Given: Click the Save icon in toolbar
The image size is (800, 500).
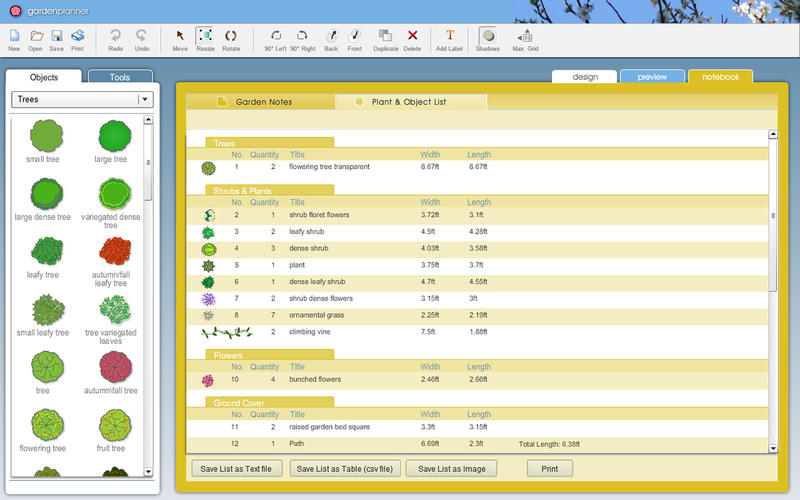Looking at the screenshot, I should click(56, 36).
